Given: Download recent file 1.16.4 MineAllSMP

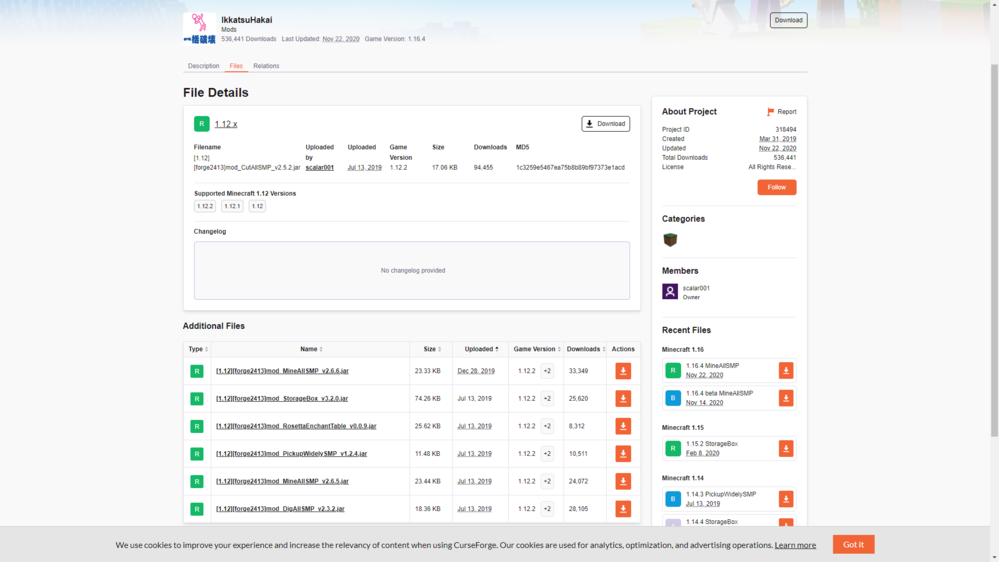Looking at the screenshot, I should pyautogui.click(x=786, y=371).
